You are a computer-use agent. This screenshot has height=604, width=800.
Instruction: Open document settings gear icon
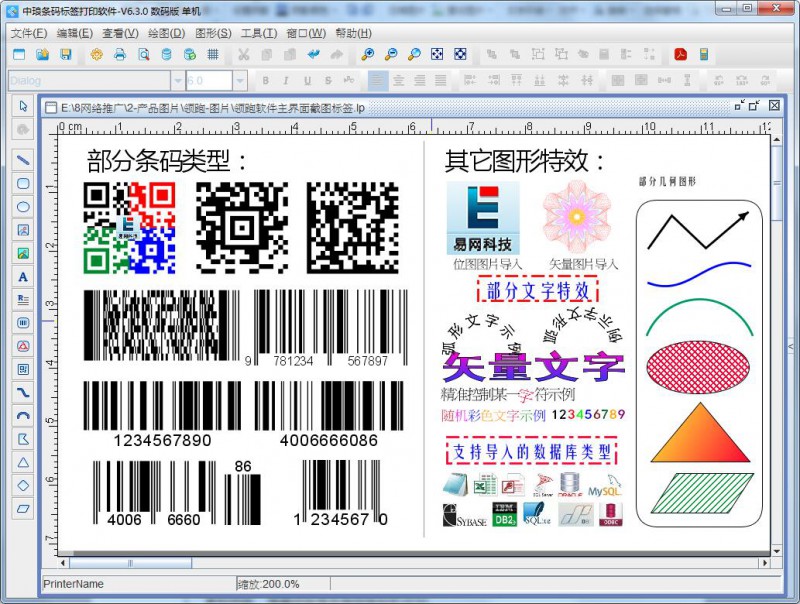click(x=96, y=54)
